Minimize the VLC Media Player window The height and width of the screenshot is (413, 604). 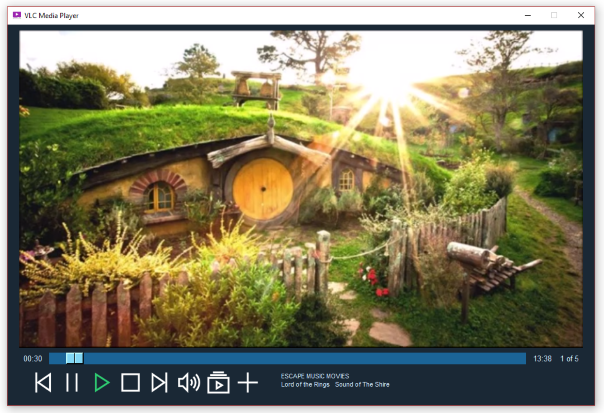[x=528, y=15]
